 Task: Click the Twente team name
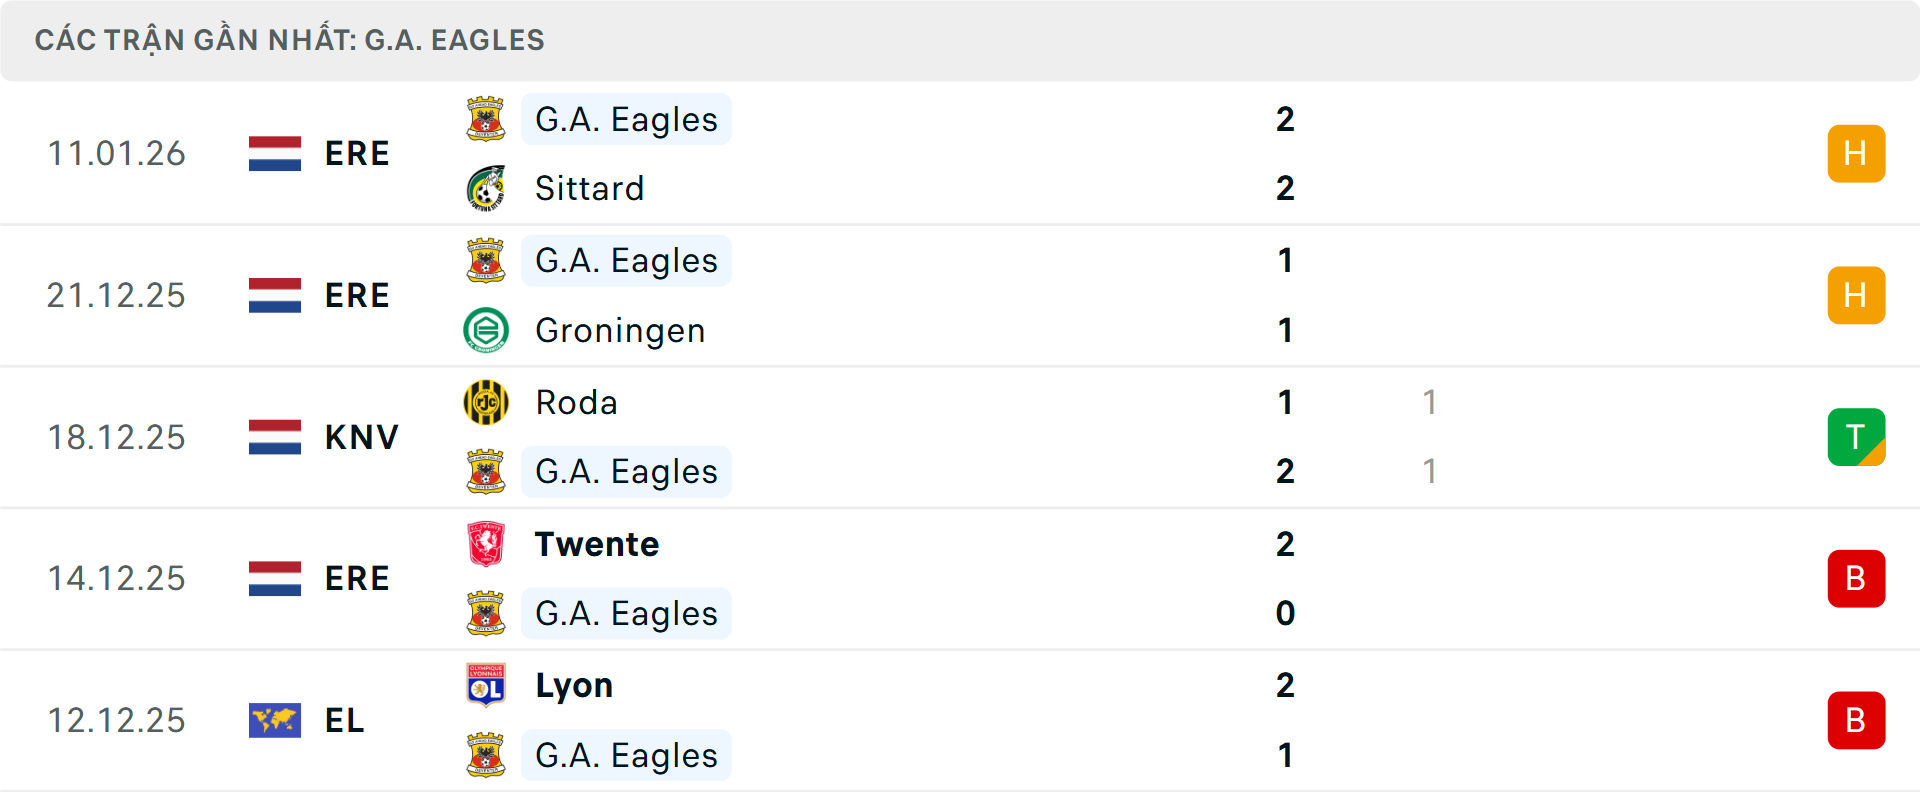[597, 544]
